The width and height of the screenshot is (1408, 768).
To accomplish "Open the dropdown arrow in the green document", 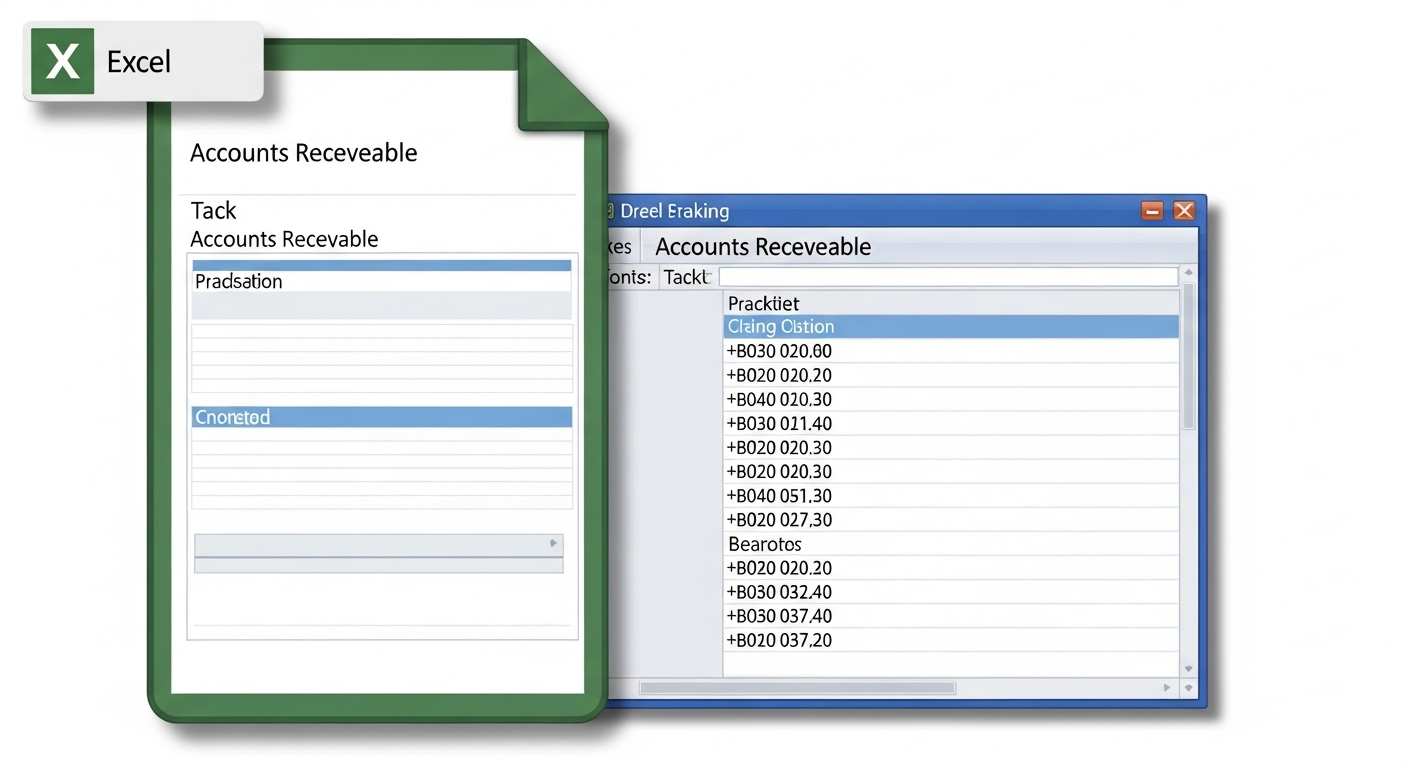I will 553,544.
